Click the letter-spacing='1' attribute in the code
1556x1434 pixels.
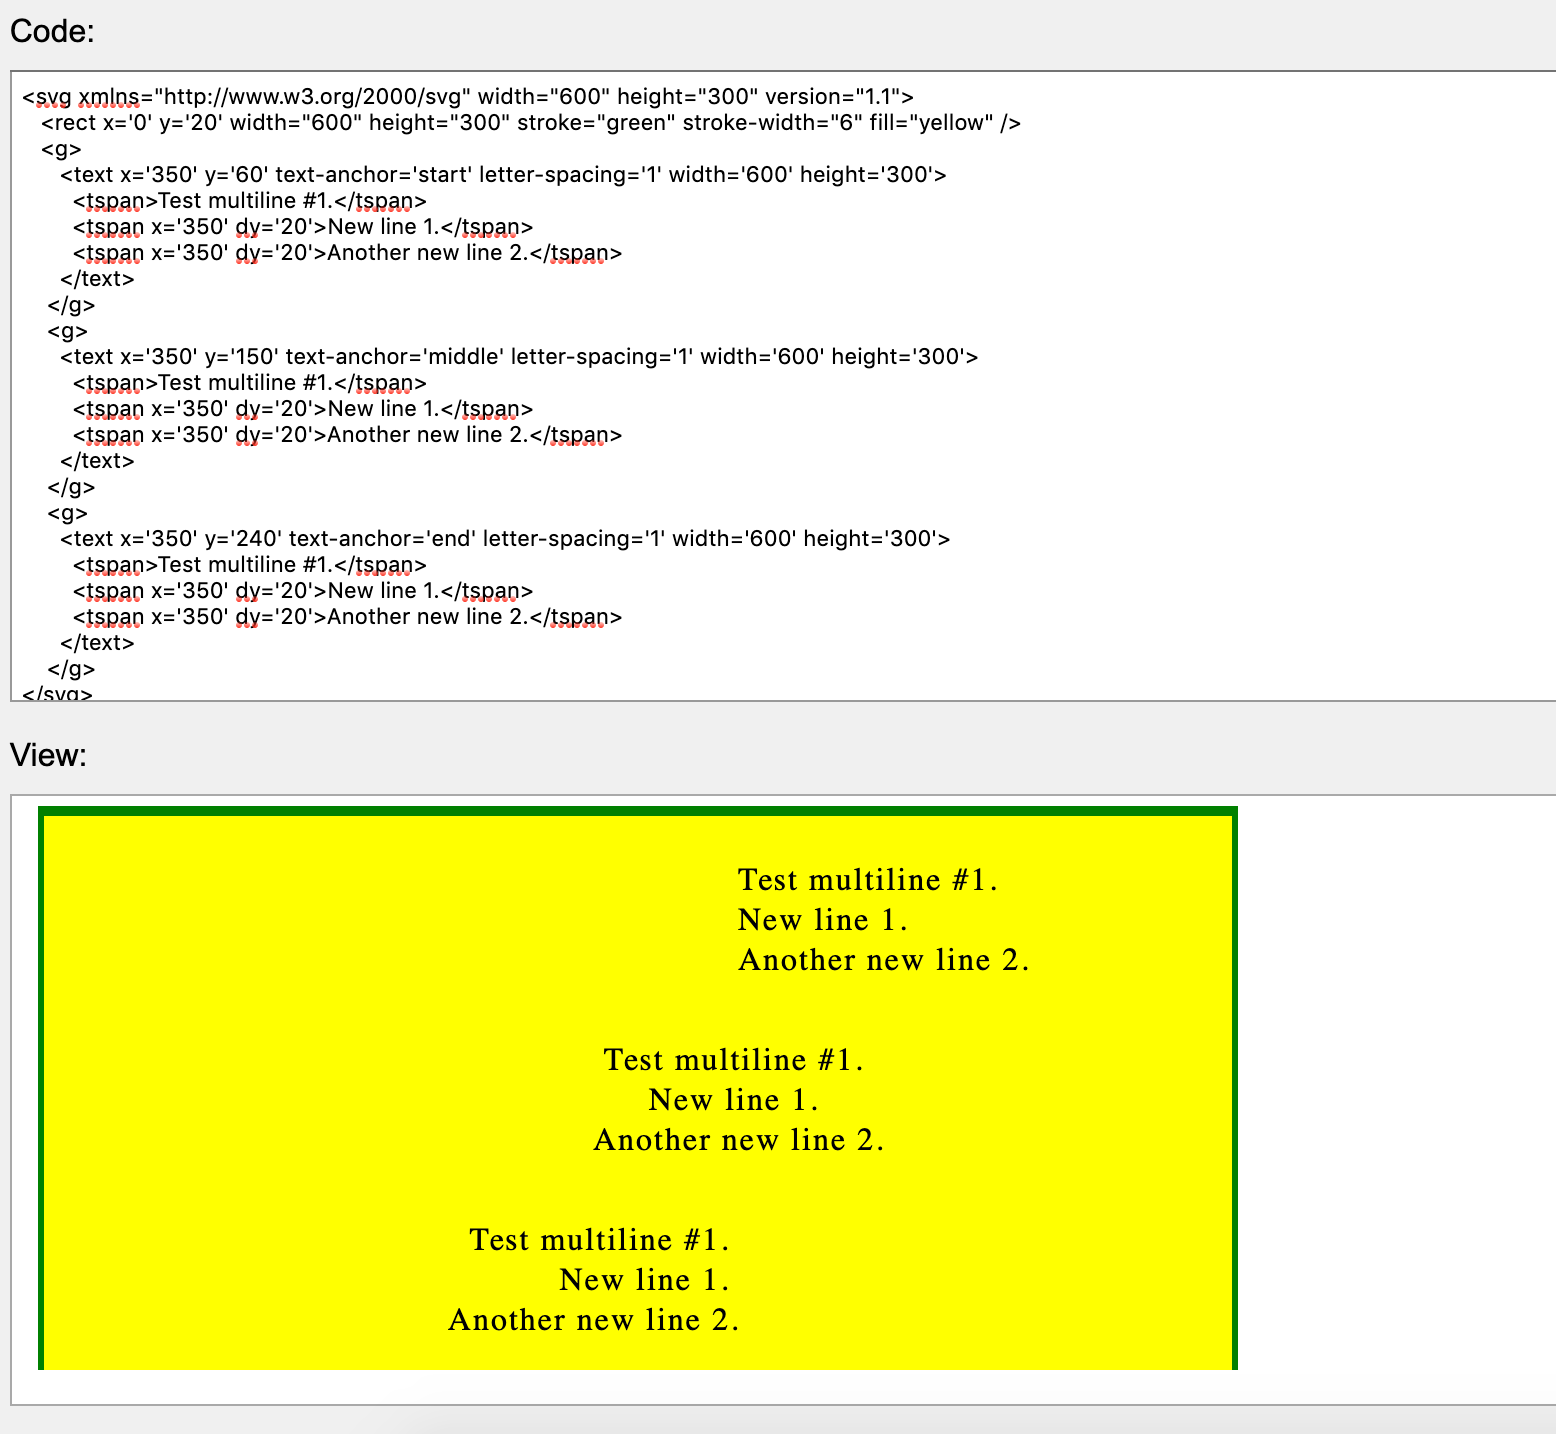tap(570, 174)
